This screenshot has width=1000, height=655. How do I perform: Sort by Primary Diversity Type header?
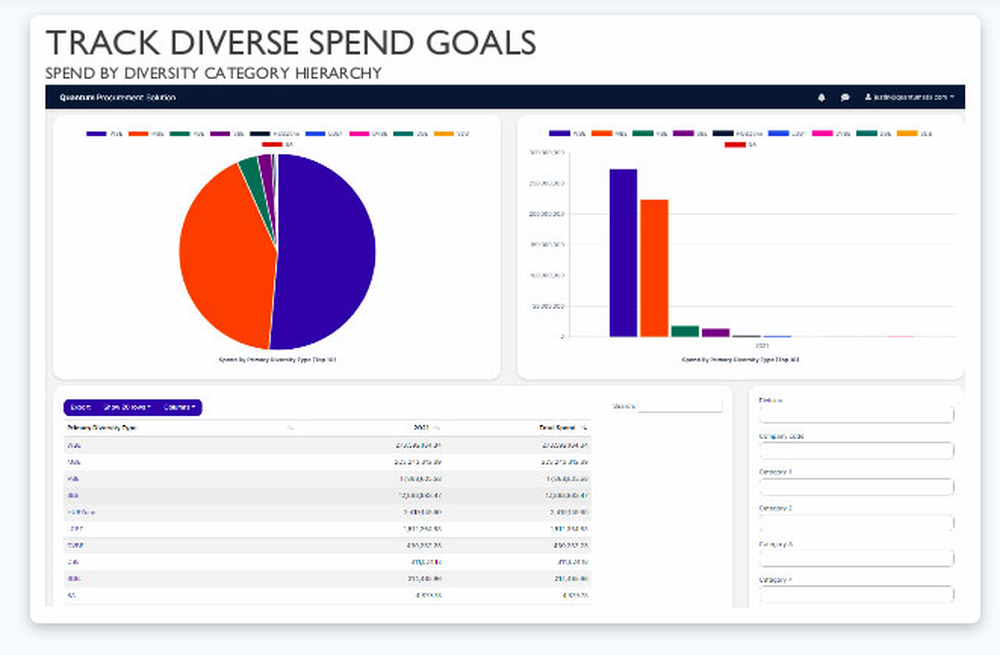tap(105, 427)
